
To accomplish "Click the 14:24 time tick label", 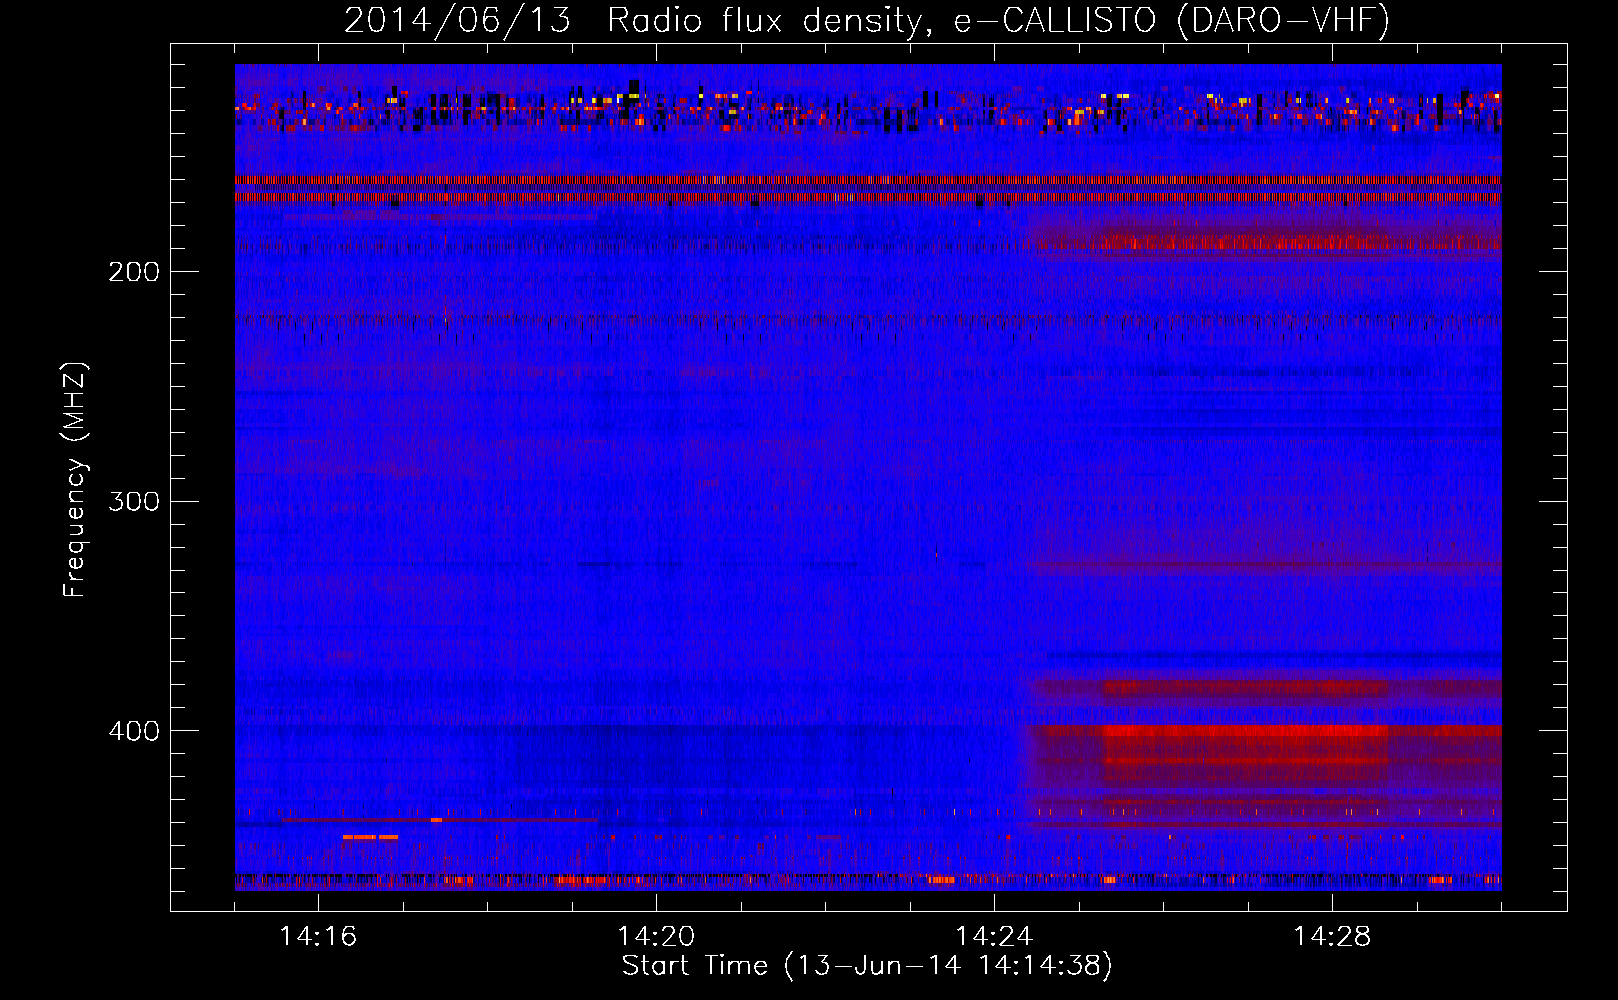I will [994, 937].
